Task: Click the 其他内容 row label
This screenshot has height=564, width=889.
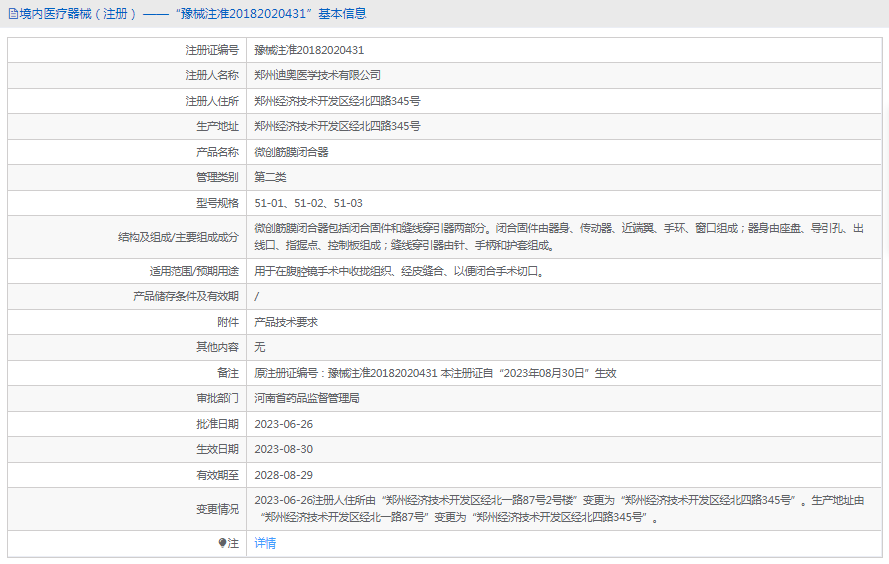Action: [217, 347]
